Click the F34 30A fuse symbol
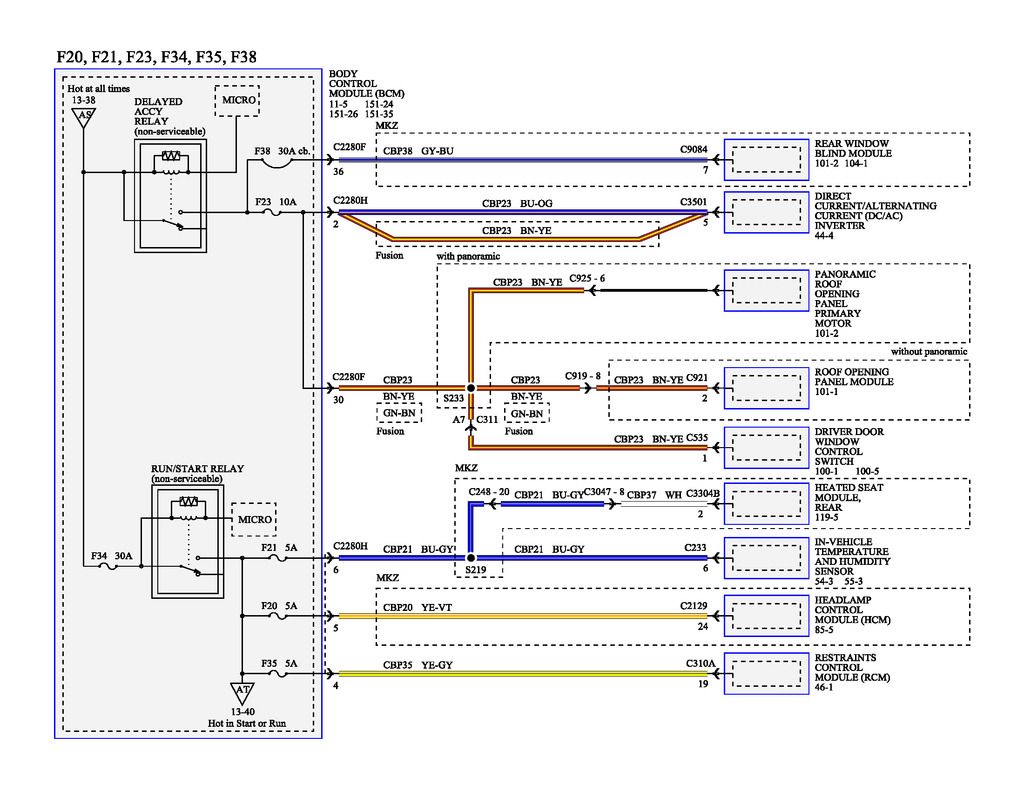This screenshot has height=791, width=1024. click(109, 567)
